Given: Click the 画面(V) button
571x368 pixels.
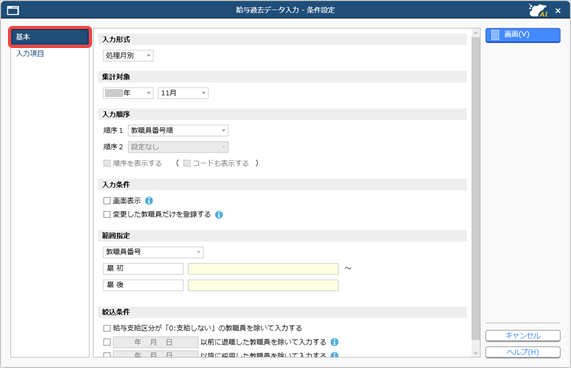Looking at the screenshot, I should point(523,35).
